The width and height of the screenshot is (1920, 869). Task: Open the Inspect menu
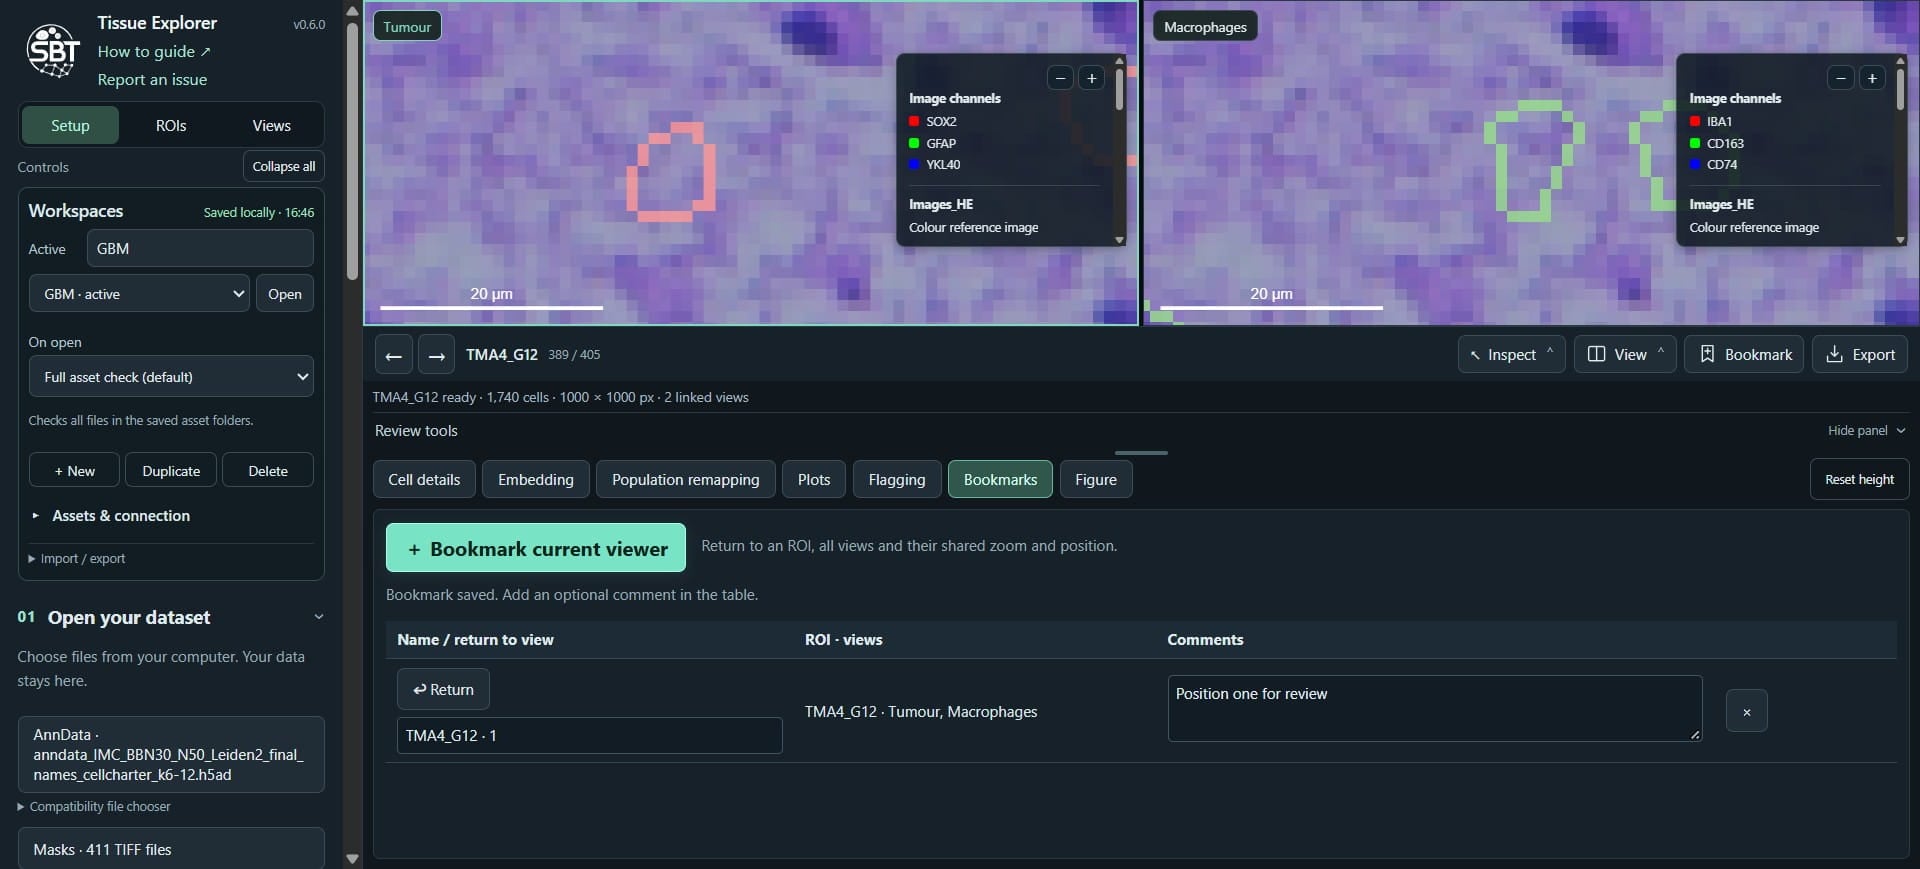[x=1511, y=354]
